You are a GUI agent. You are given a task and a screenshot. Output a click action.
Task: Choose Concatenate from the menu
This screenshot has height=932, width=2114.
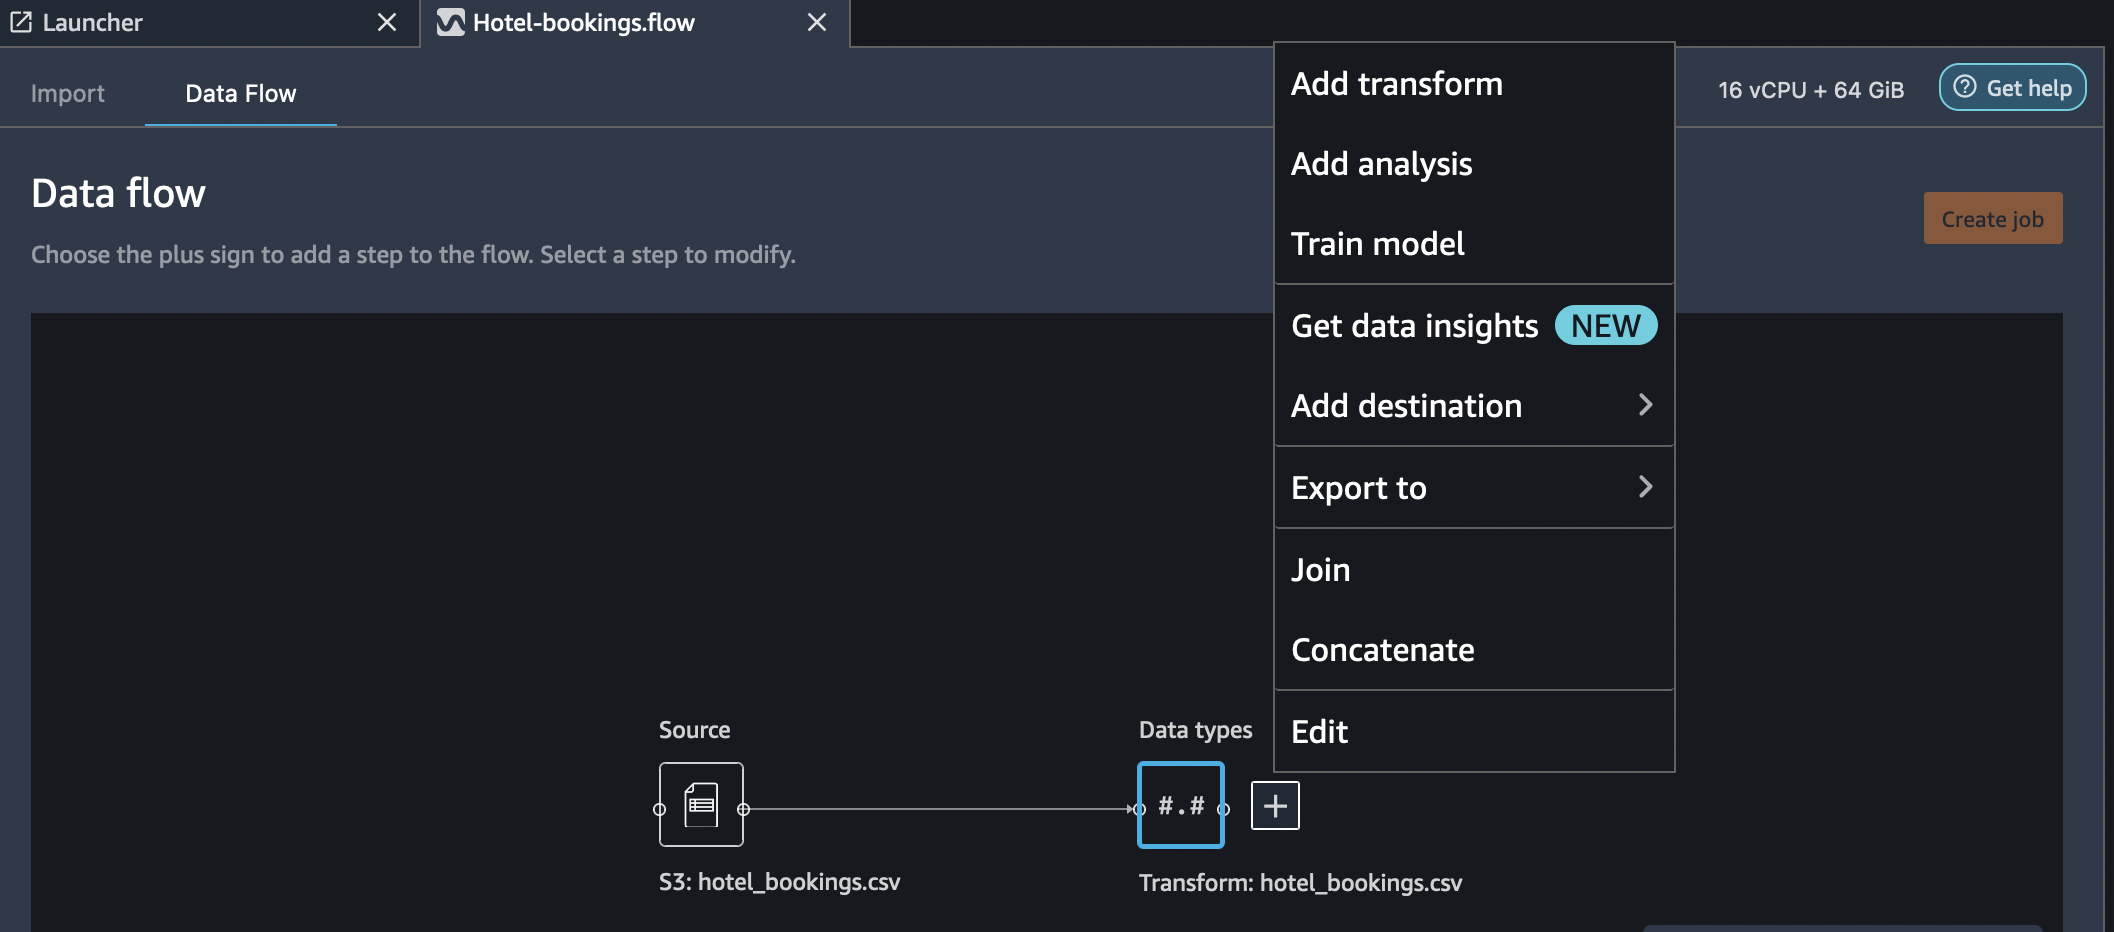1383,649
